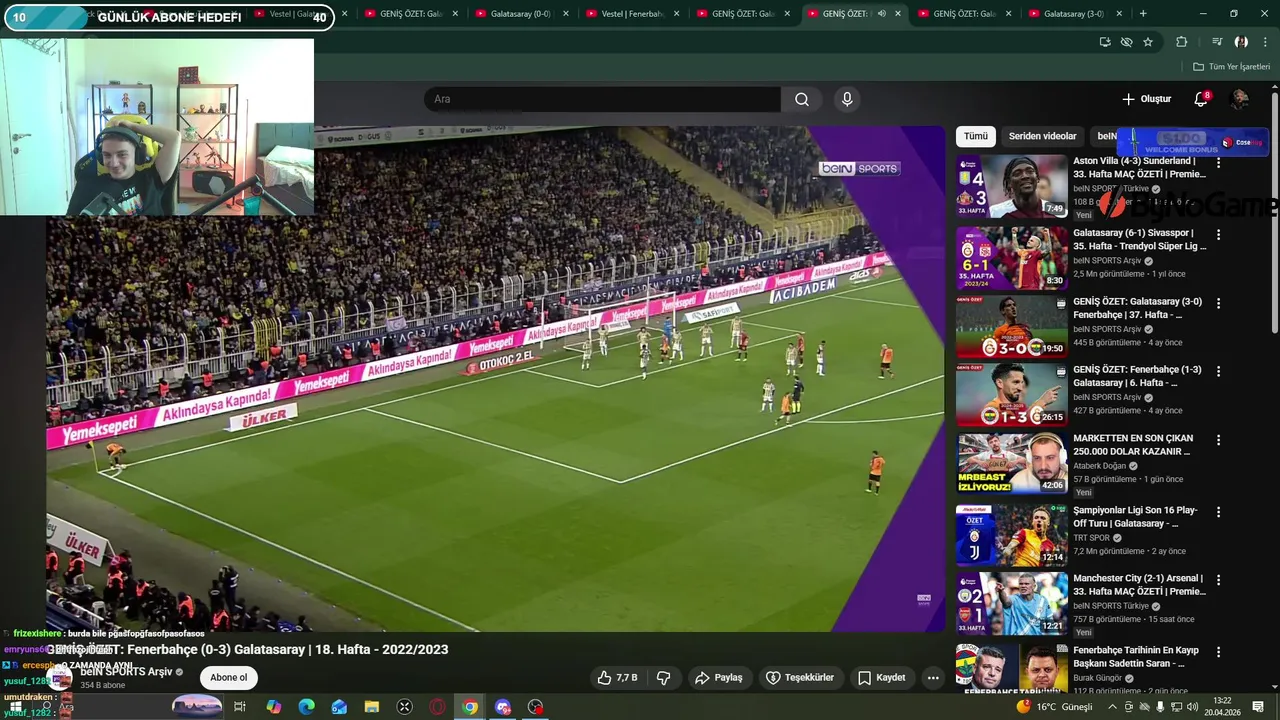
Task: Click the crossed-eye icon in address bar
Action: 1127,42
